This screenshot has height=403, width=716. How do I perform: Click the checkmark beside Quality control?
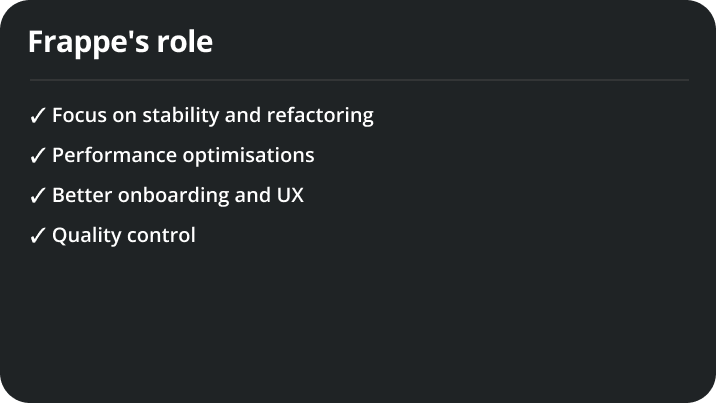(37, 237)
